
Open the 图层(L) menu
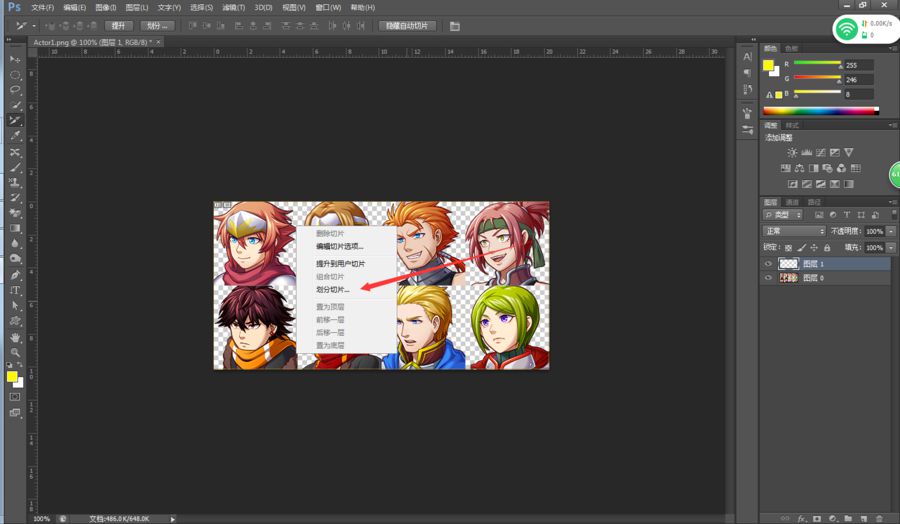(137, 7)
